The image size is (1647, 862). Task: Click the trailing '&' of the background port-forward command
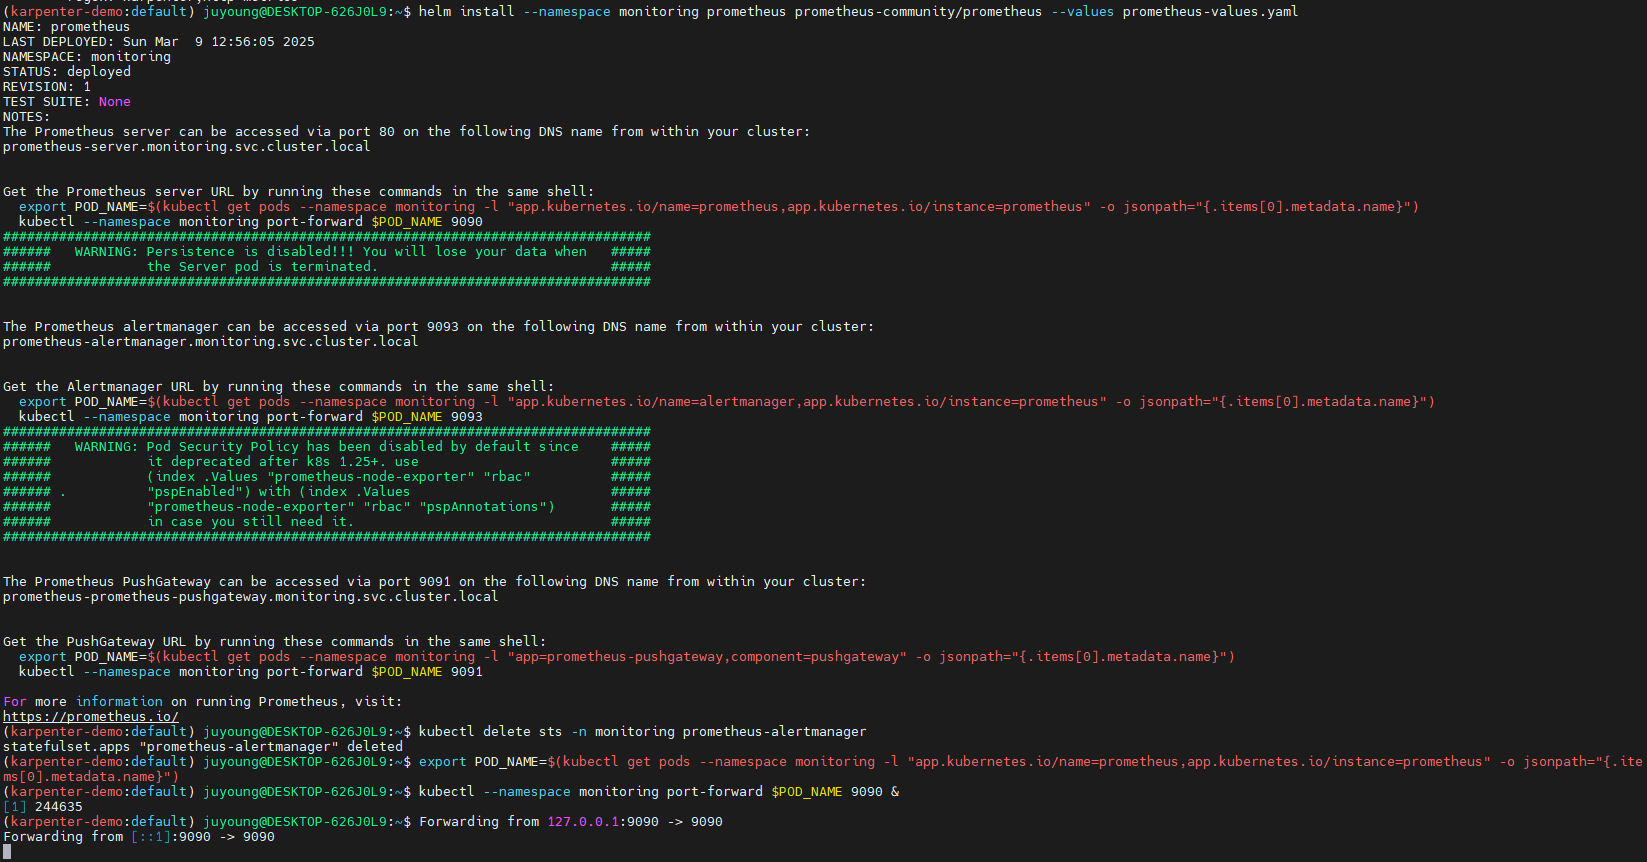coord(895,792)
